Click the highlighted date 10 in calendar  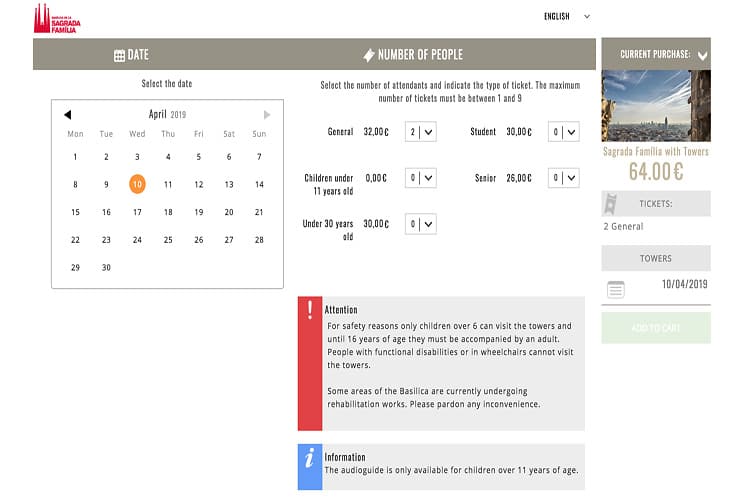tap(137, 184)
